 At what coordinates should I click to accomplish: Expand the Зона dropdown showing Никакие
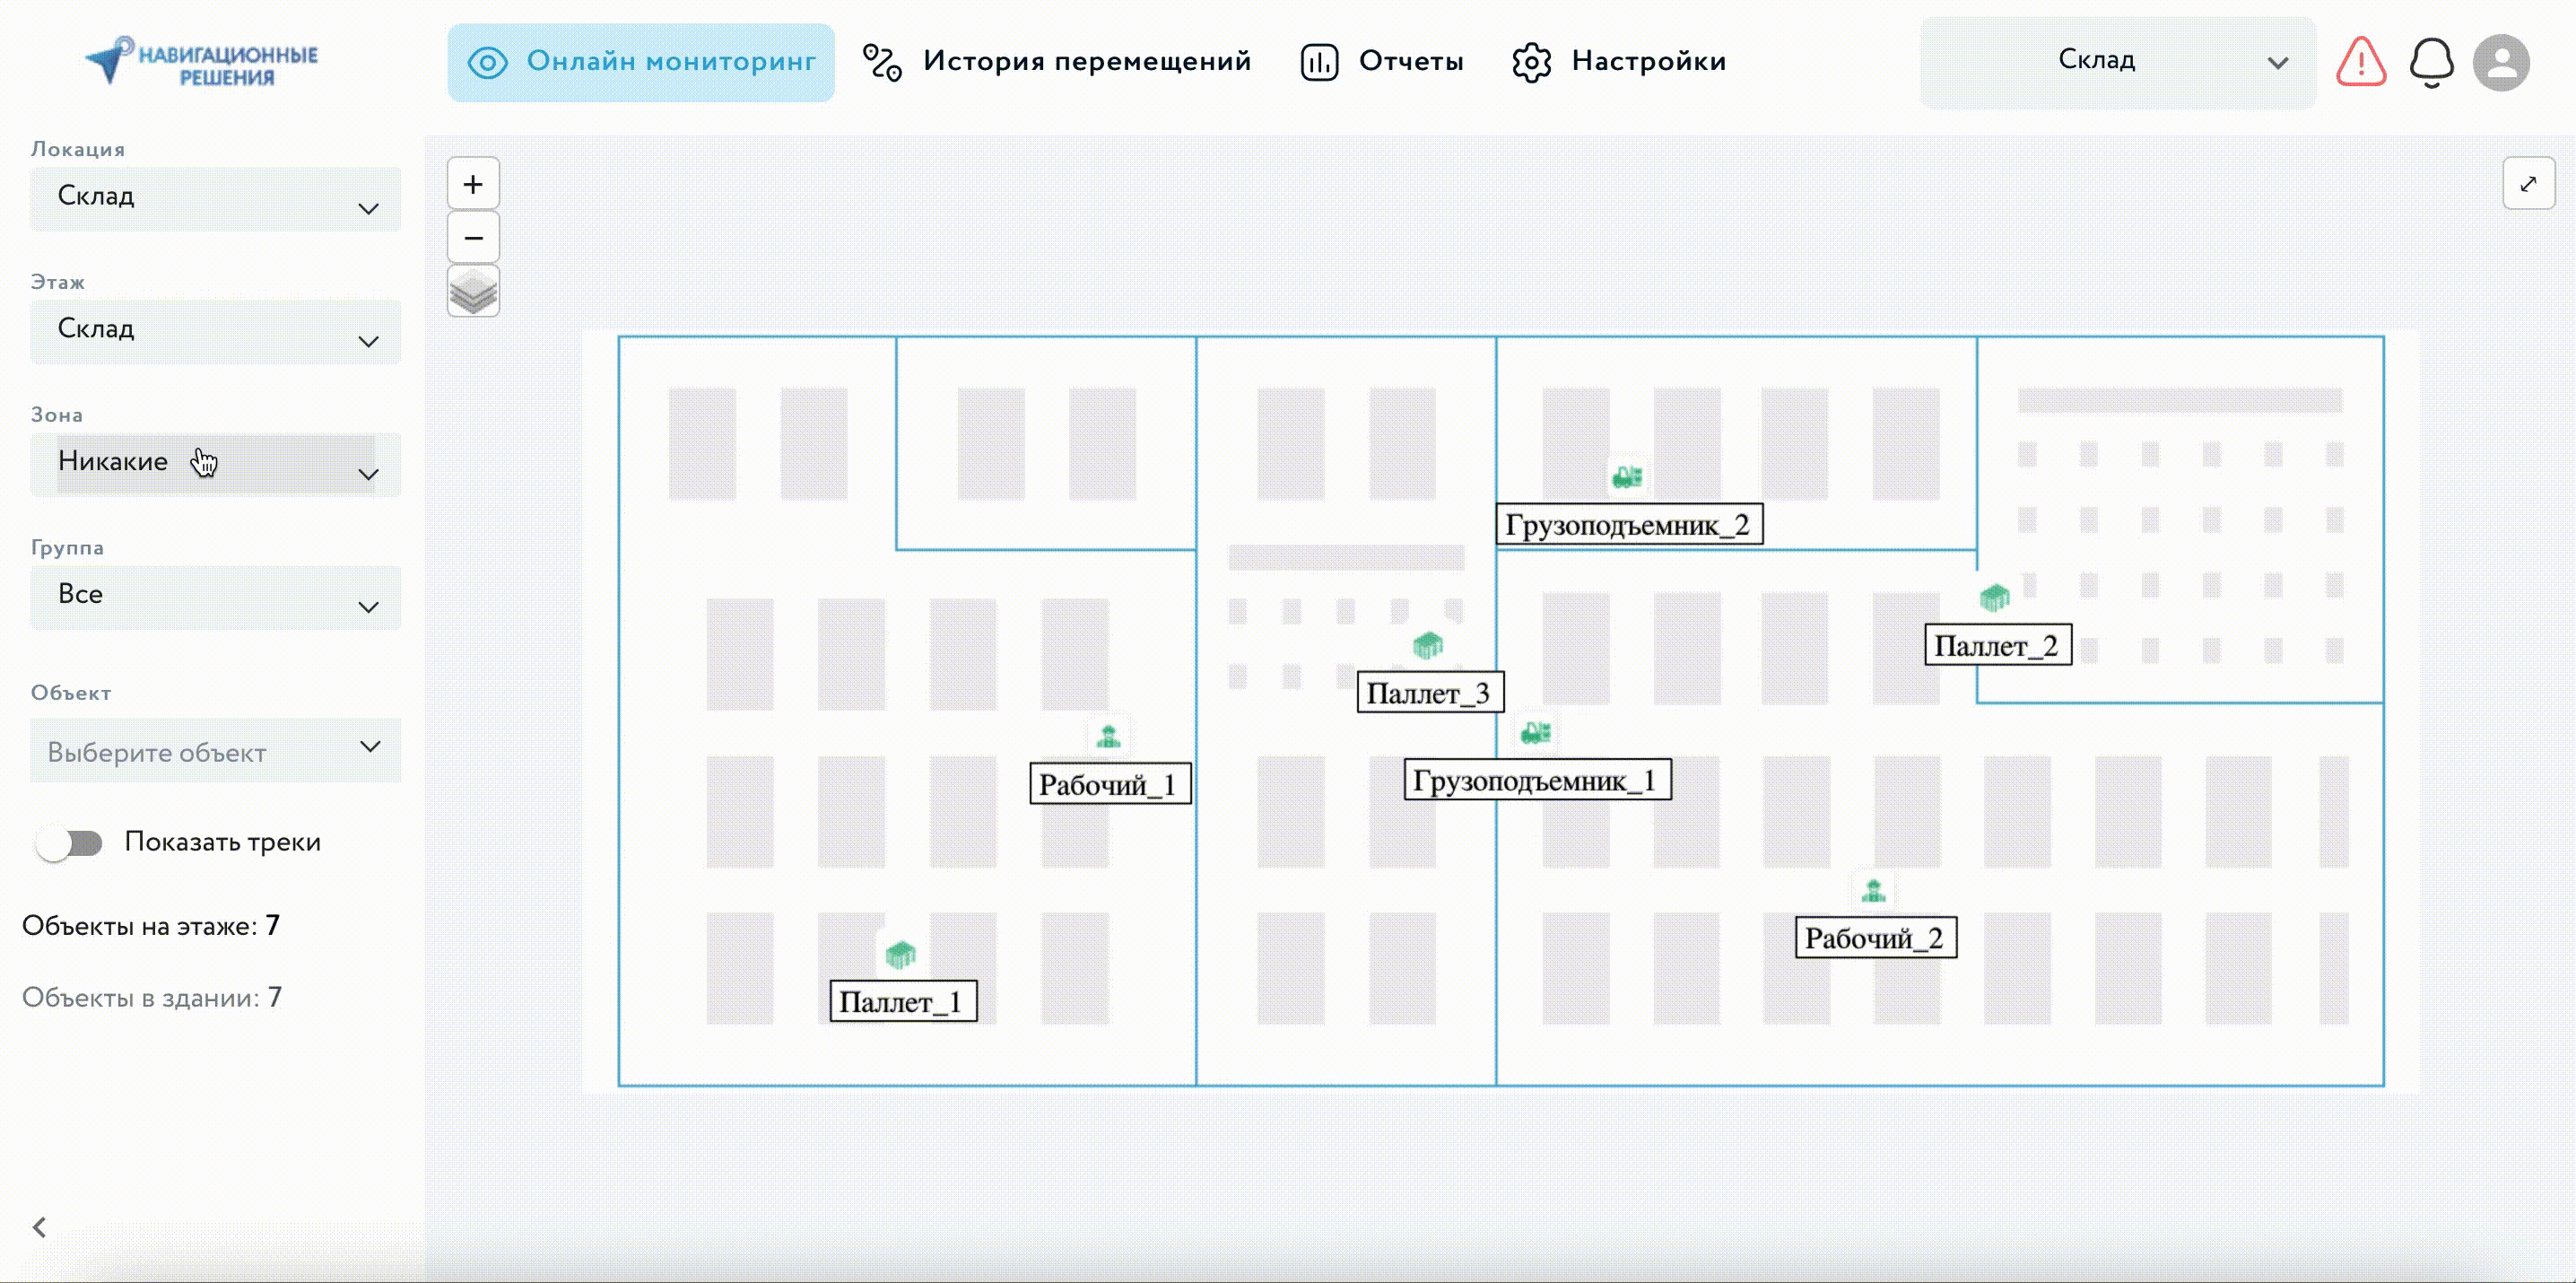pyautogui.click(x=216, y=465)
